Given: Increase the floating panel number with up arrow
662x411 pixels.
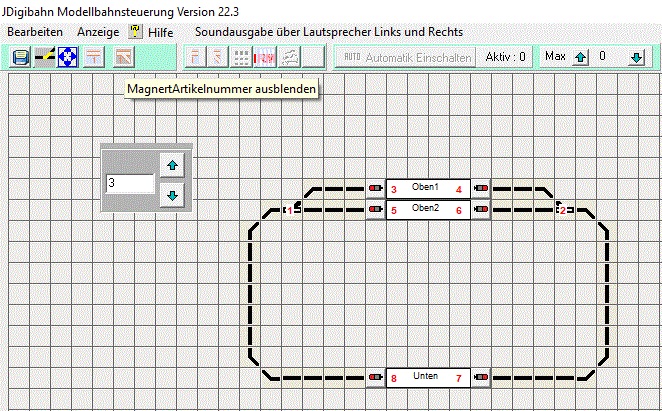Looking at the screenshot, I should tap(172, 165).
